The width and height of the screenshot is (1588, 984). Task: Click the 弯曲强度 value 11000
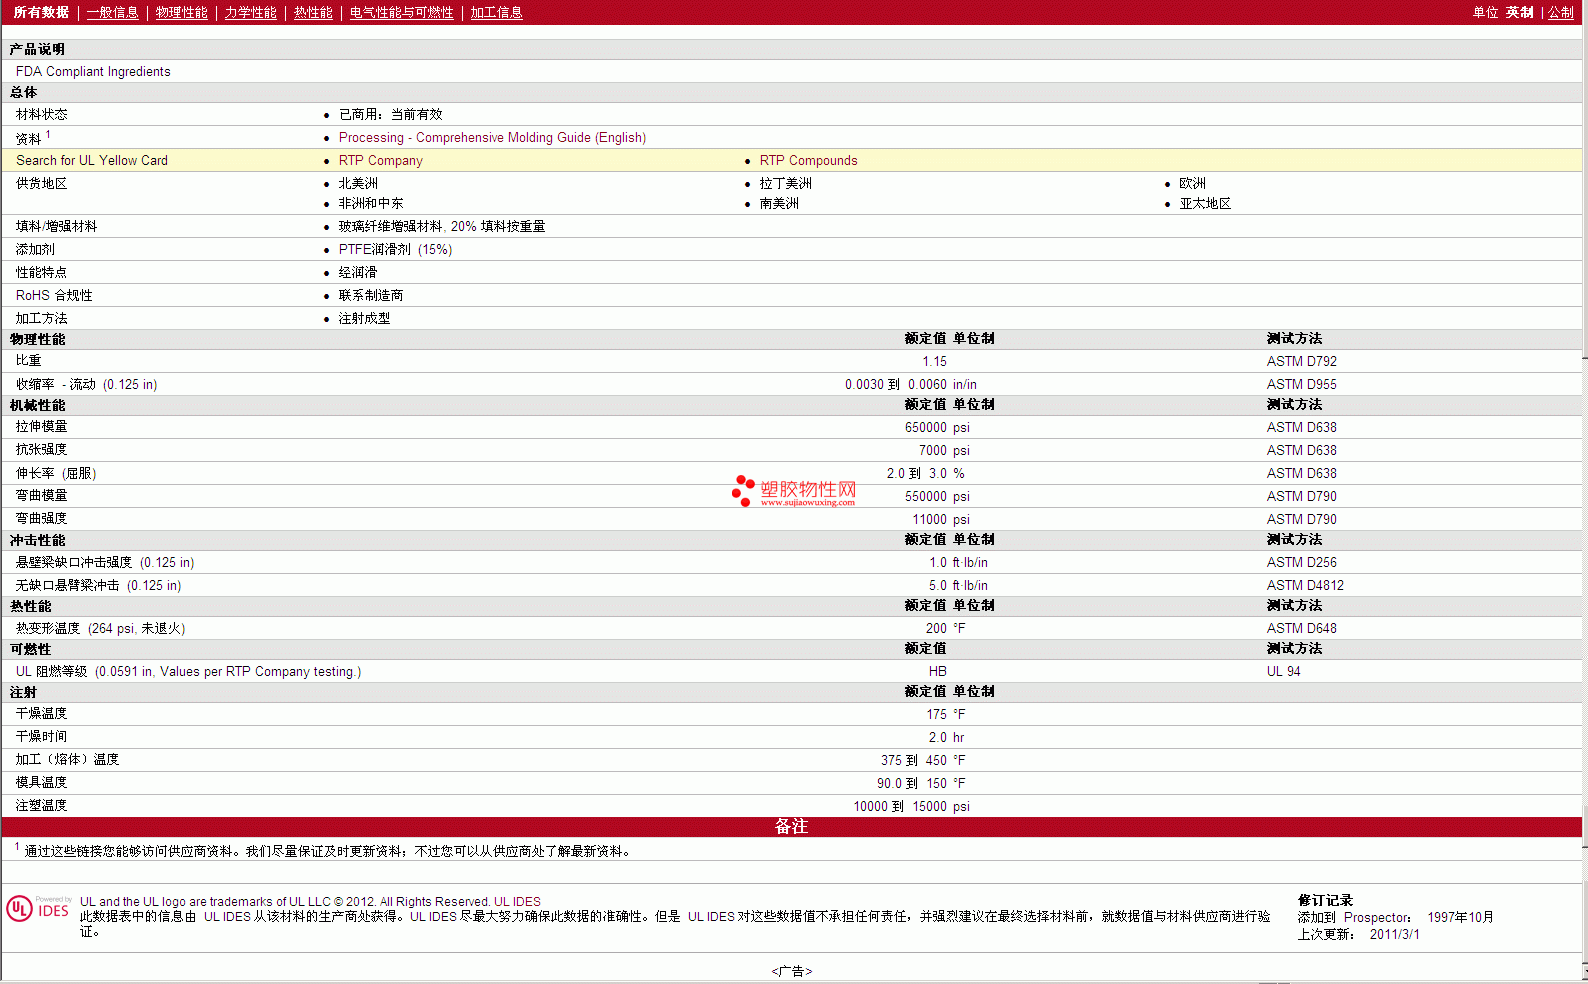pos(929,520)
